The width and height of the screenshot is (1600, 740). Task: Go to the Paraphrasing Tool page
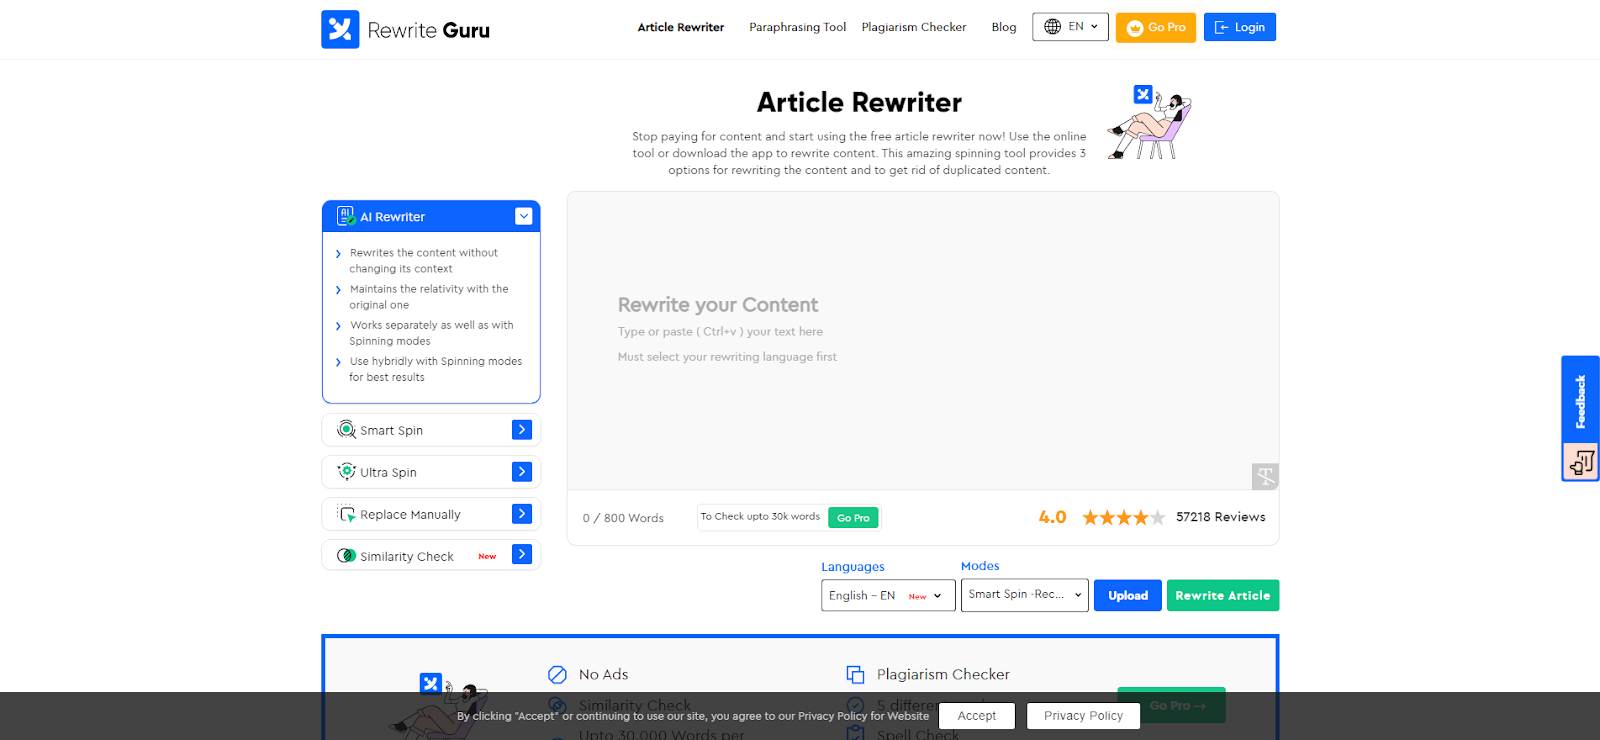[x=797, y=27]
